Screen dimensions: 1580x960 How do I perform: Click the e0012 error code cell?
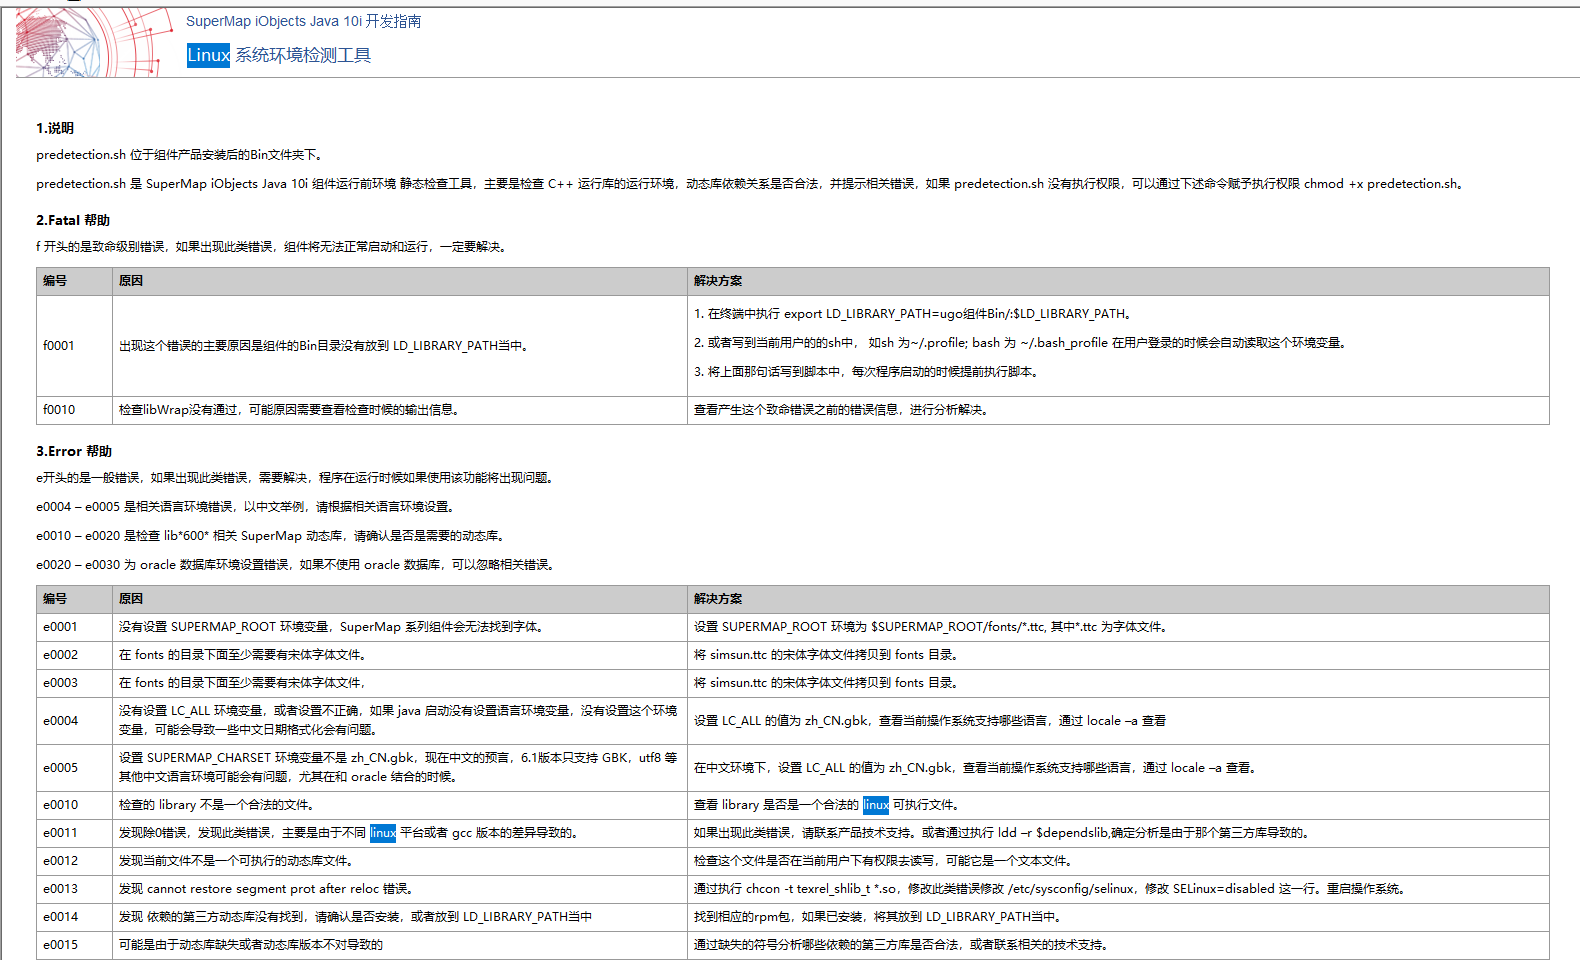point(74,861)
